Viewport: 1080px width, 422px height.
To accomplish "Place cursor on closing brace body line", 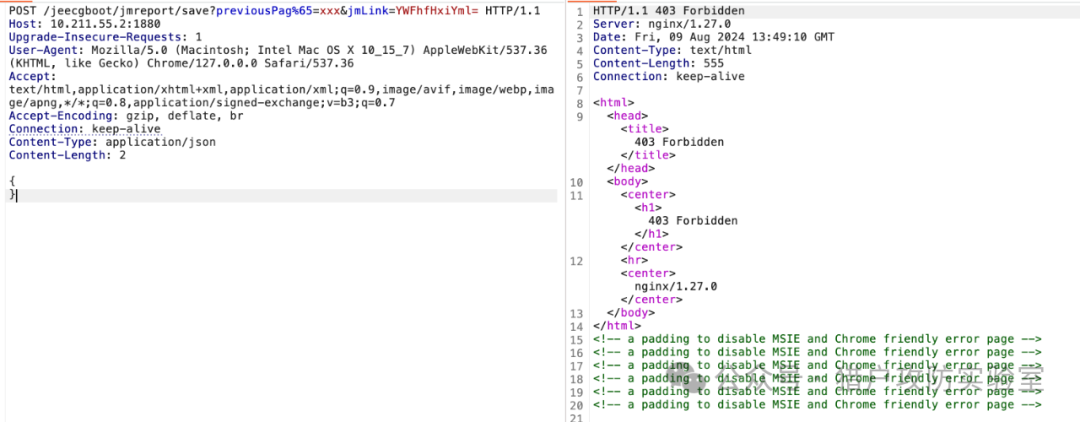I will pos(281,196).
